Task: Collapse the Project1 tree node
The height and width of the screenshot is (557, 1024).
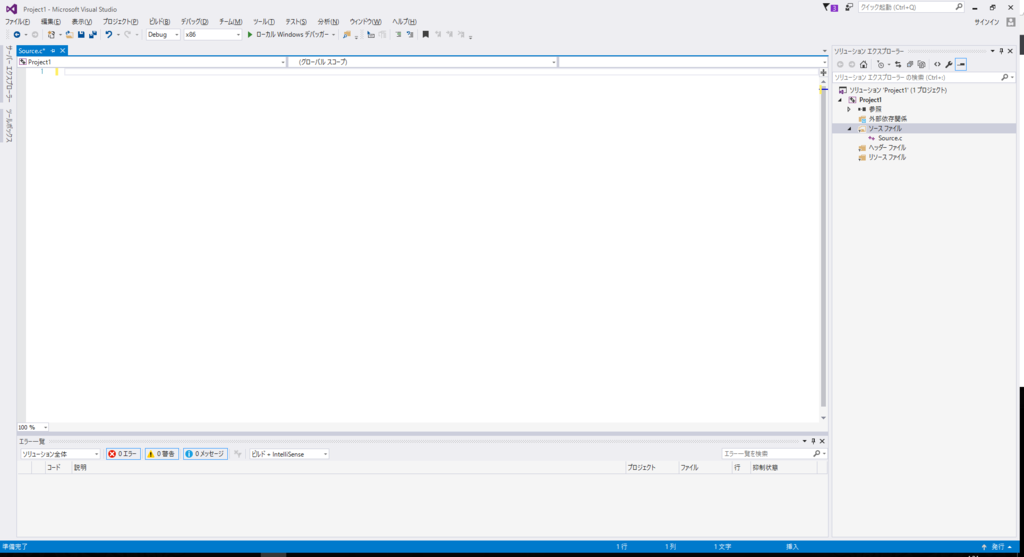Action: [x=840, y=100]
